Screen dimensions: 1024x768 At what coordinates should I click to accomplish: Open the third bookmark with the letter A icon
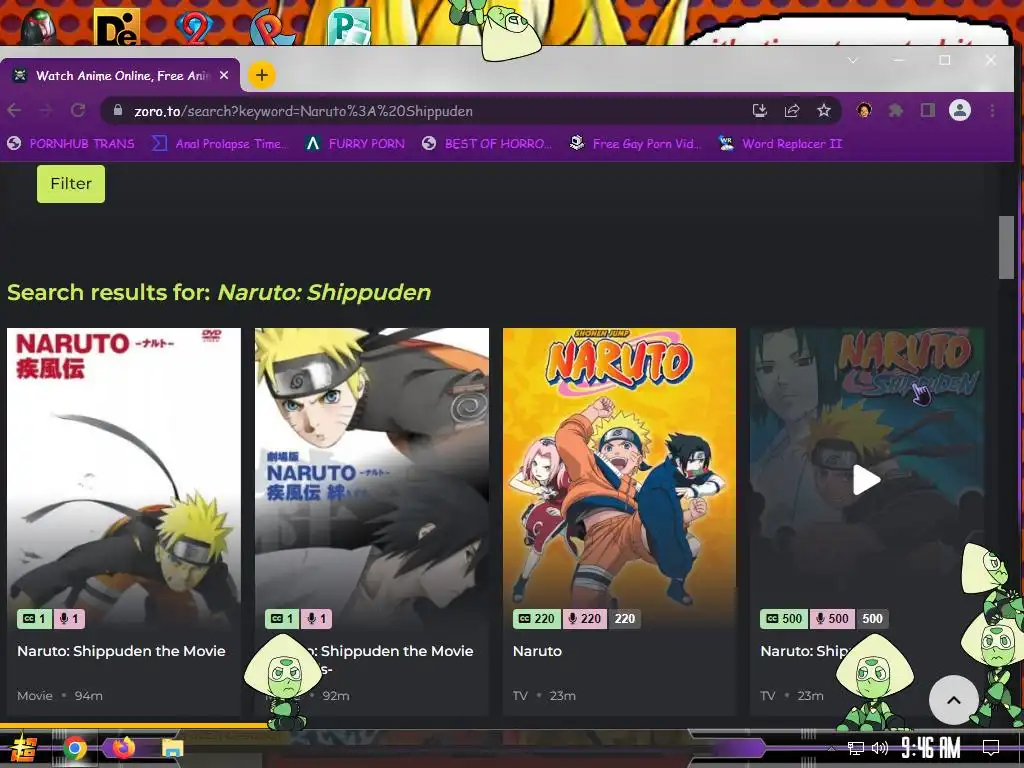[x=356, y=144]
